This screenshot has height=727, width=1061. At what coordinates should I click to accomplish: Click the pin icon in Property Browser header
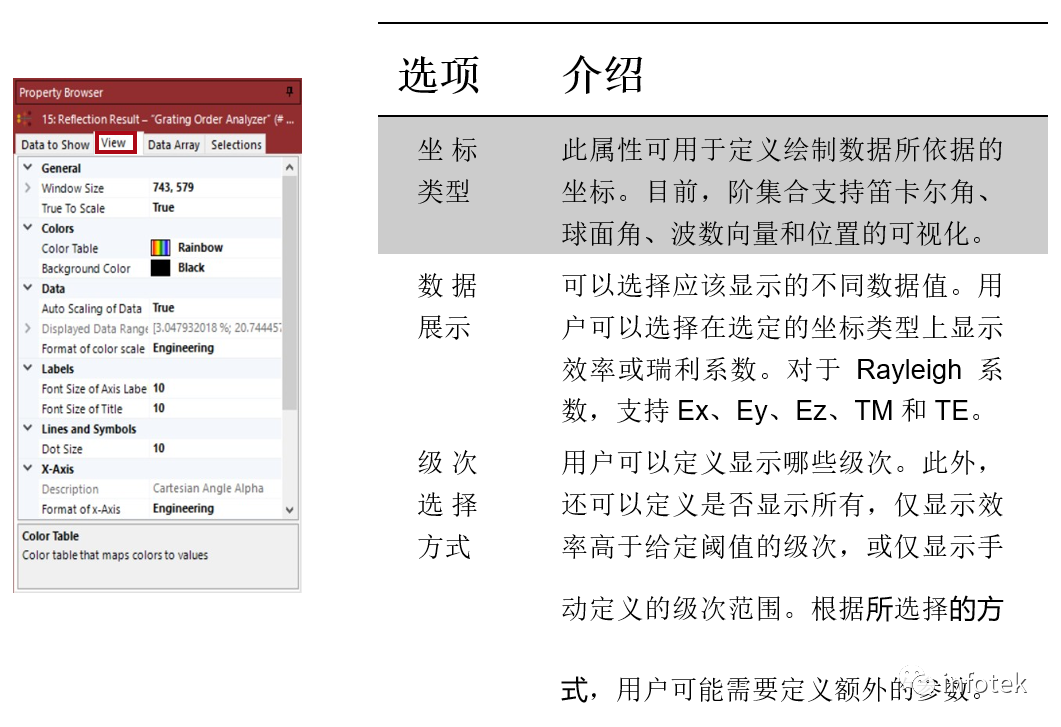coord(290,91)
